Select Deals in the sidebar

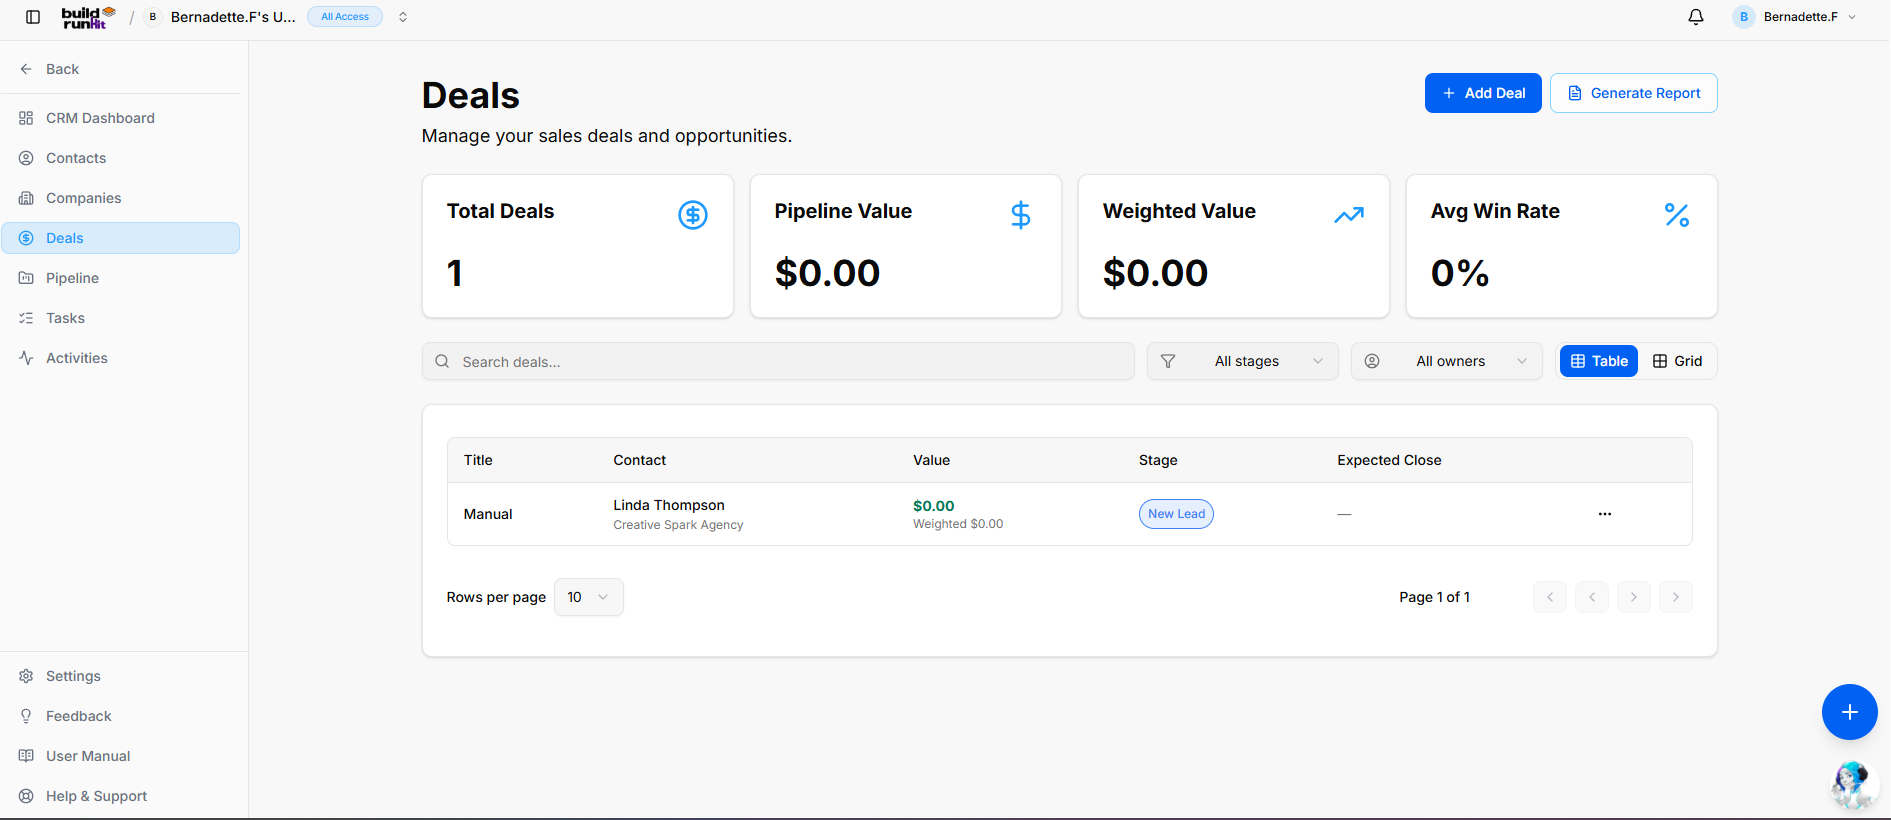pyautogui.click(x=121, y=238)
